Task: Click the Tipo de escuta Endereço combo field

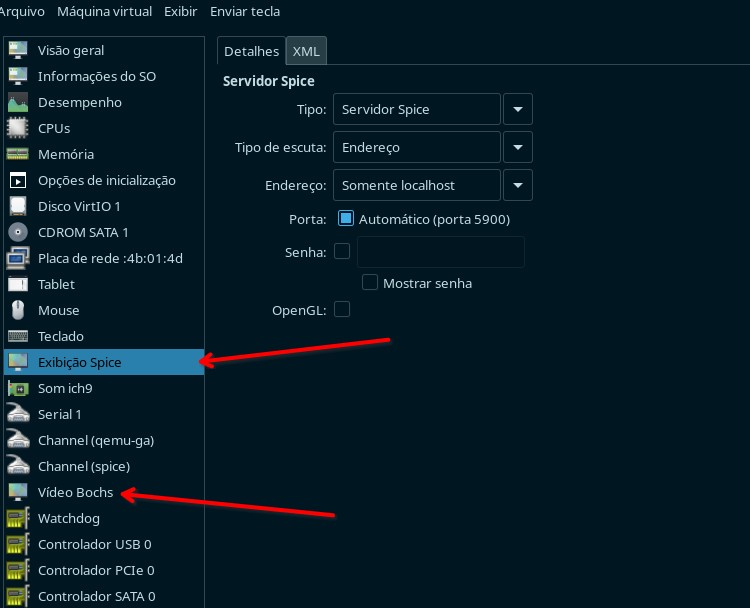Action: tap(417, 147)
